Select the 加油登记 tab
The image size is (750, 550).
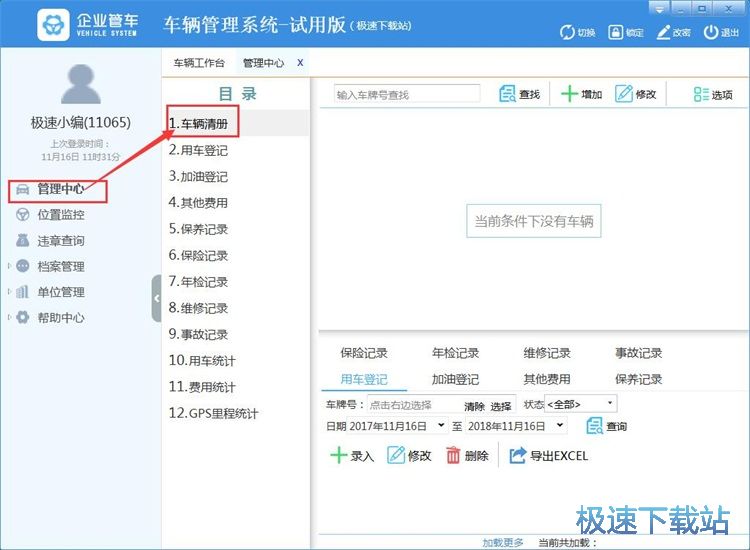(455, 379)
